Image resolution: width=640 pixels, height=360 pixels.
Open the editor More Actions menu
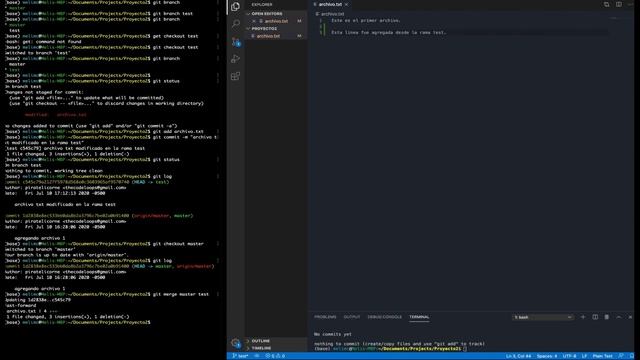pyautogui.click(x=631, y=4)
